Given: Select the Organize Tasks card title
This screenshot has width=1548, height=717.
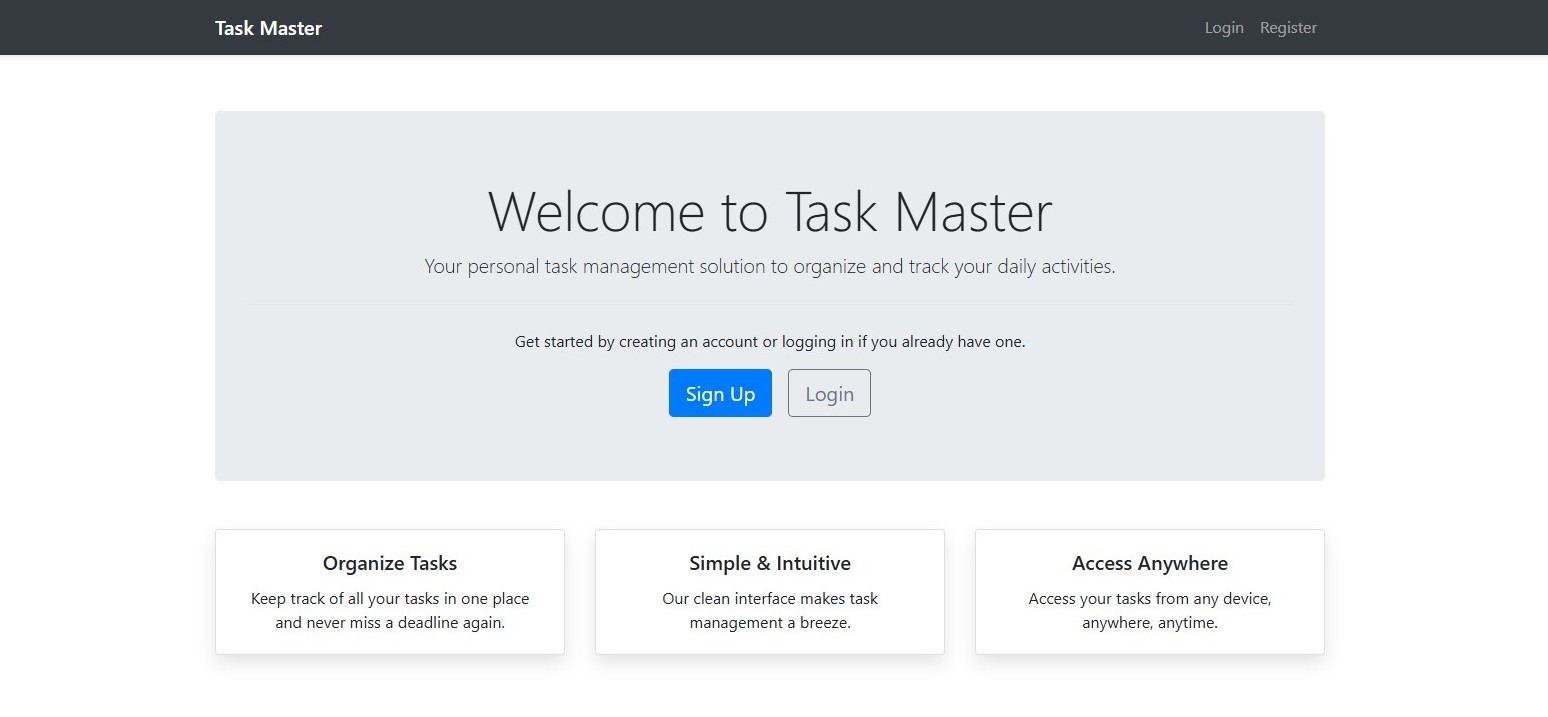Looking at the screenshot, I should [390, 564].
